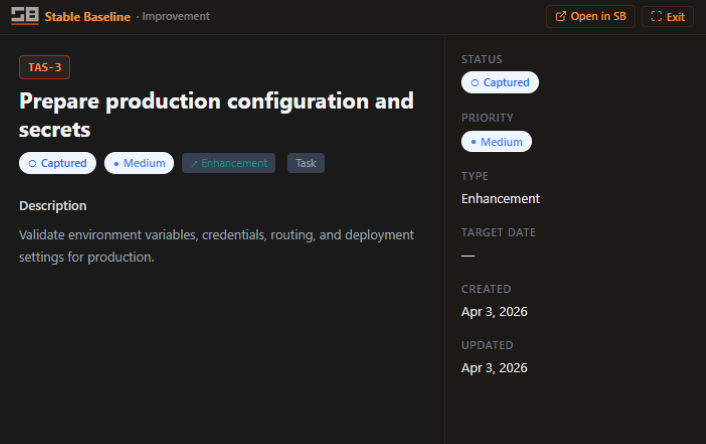Click the Stable Baseline app name
706x444 pixels.
[x=87, y=17]
